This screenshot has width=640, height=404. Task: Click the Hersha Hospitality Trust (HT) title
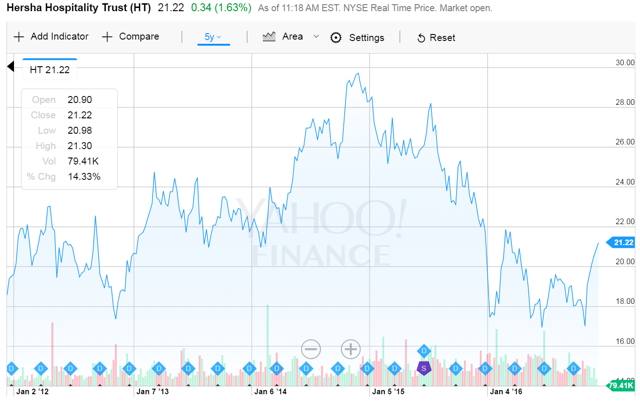[79, 8]
